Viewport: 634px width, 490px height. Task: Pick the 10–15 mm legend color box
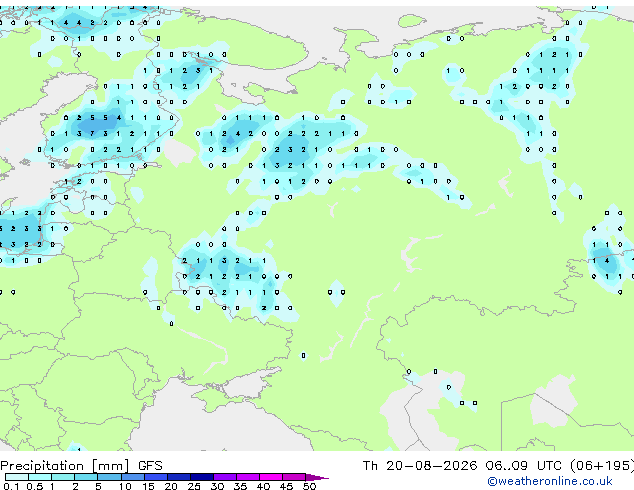click(x=132, y=477)
